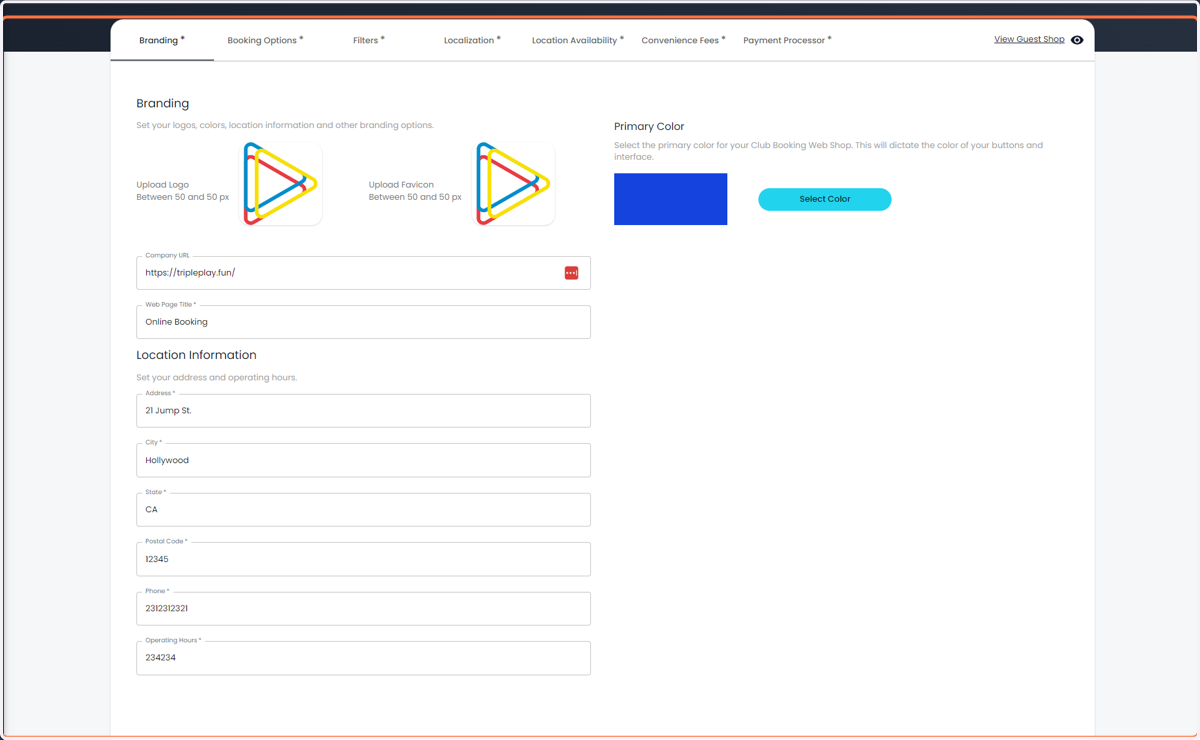Click the City field containing Hollywood

pos(363,460)
